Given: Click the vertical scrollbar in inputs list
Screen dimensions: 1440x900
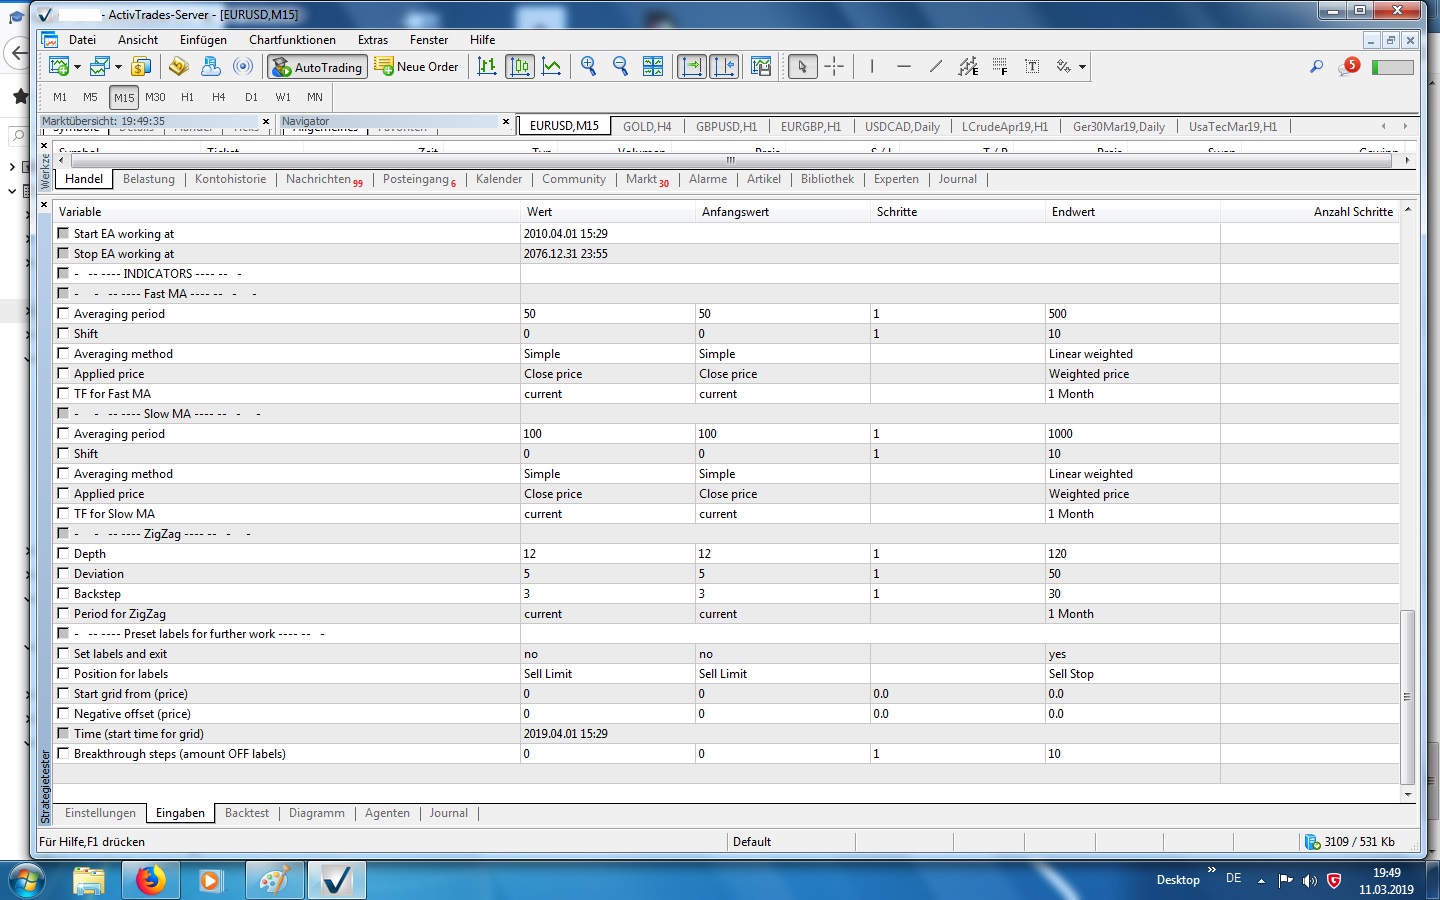Looking at the screenshot, I should click(x=1407, y=696).
